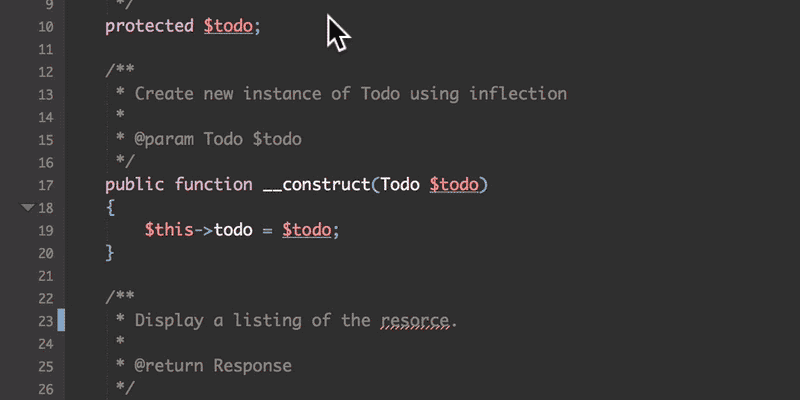The height and width of the screenshot is (400, 800).
Task: Collapse the fold arrow at line 18
Action: pyautogui.click(x=27, y=207)
